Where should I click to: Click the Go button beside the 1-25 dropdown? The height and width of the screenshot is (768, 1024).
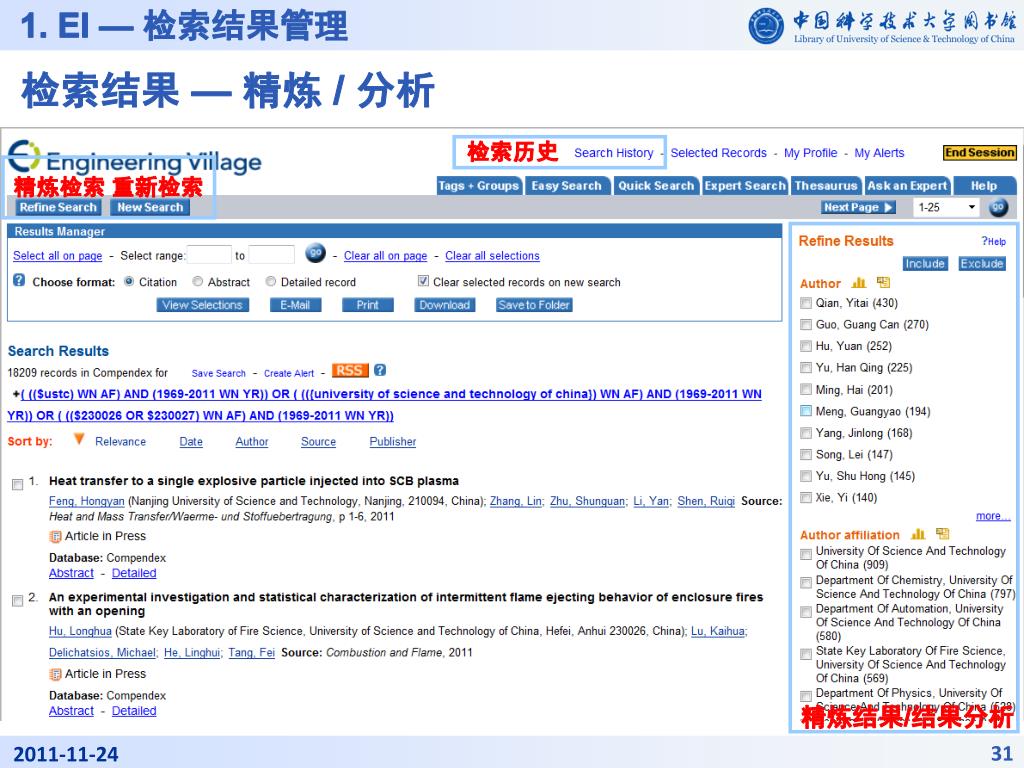click(x=999, y=208)
